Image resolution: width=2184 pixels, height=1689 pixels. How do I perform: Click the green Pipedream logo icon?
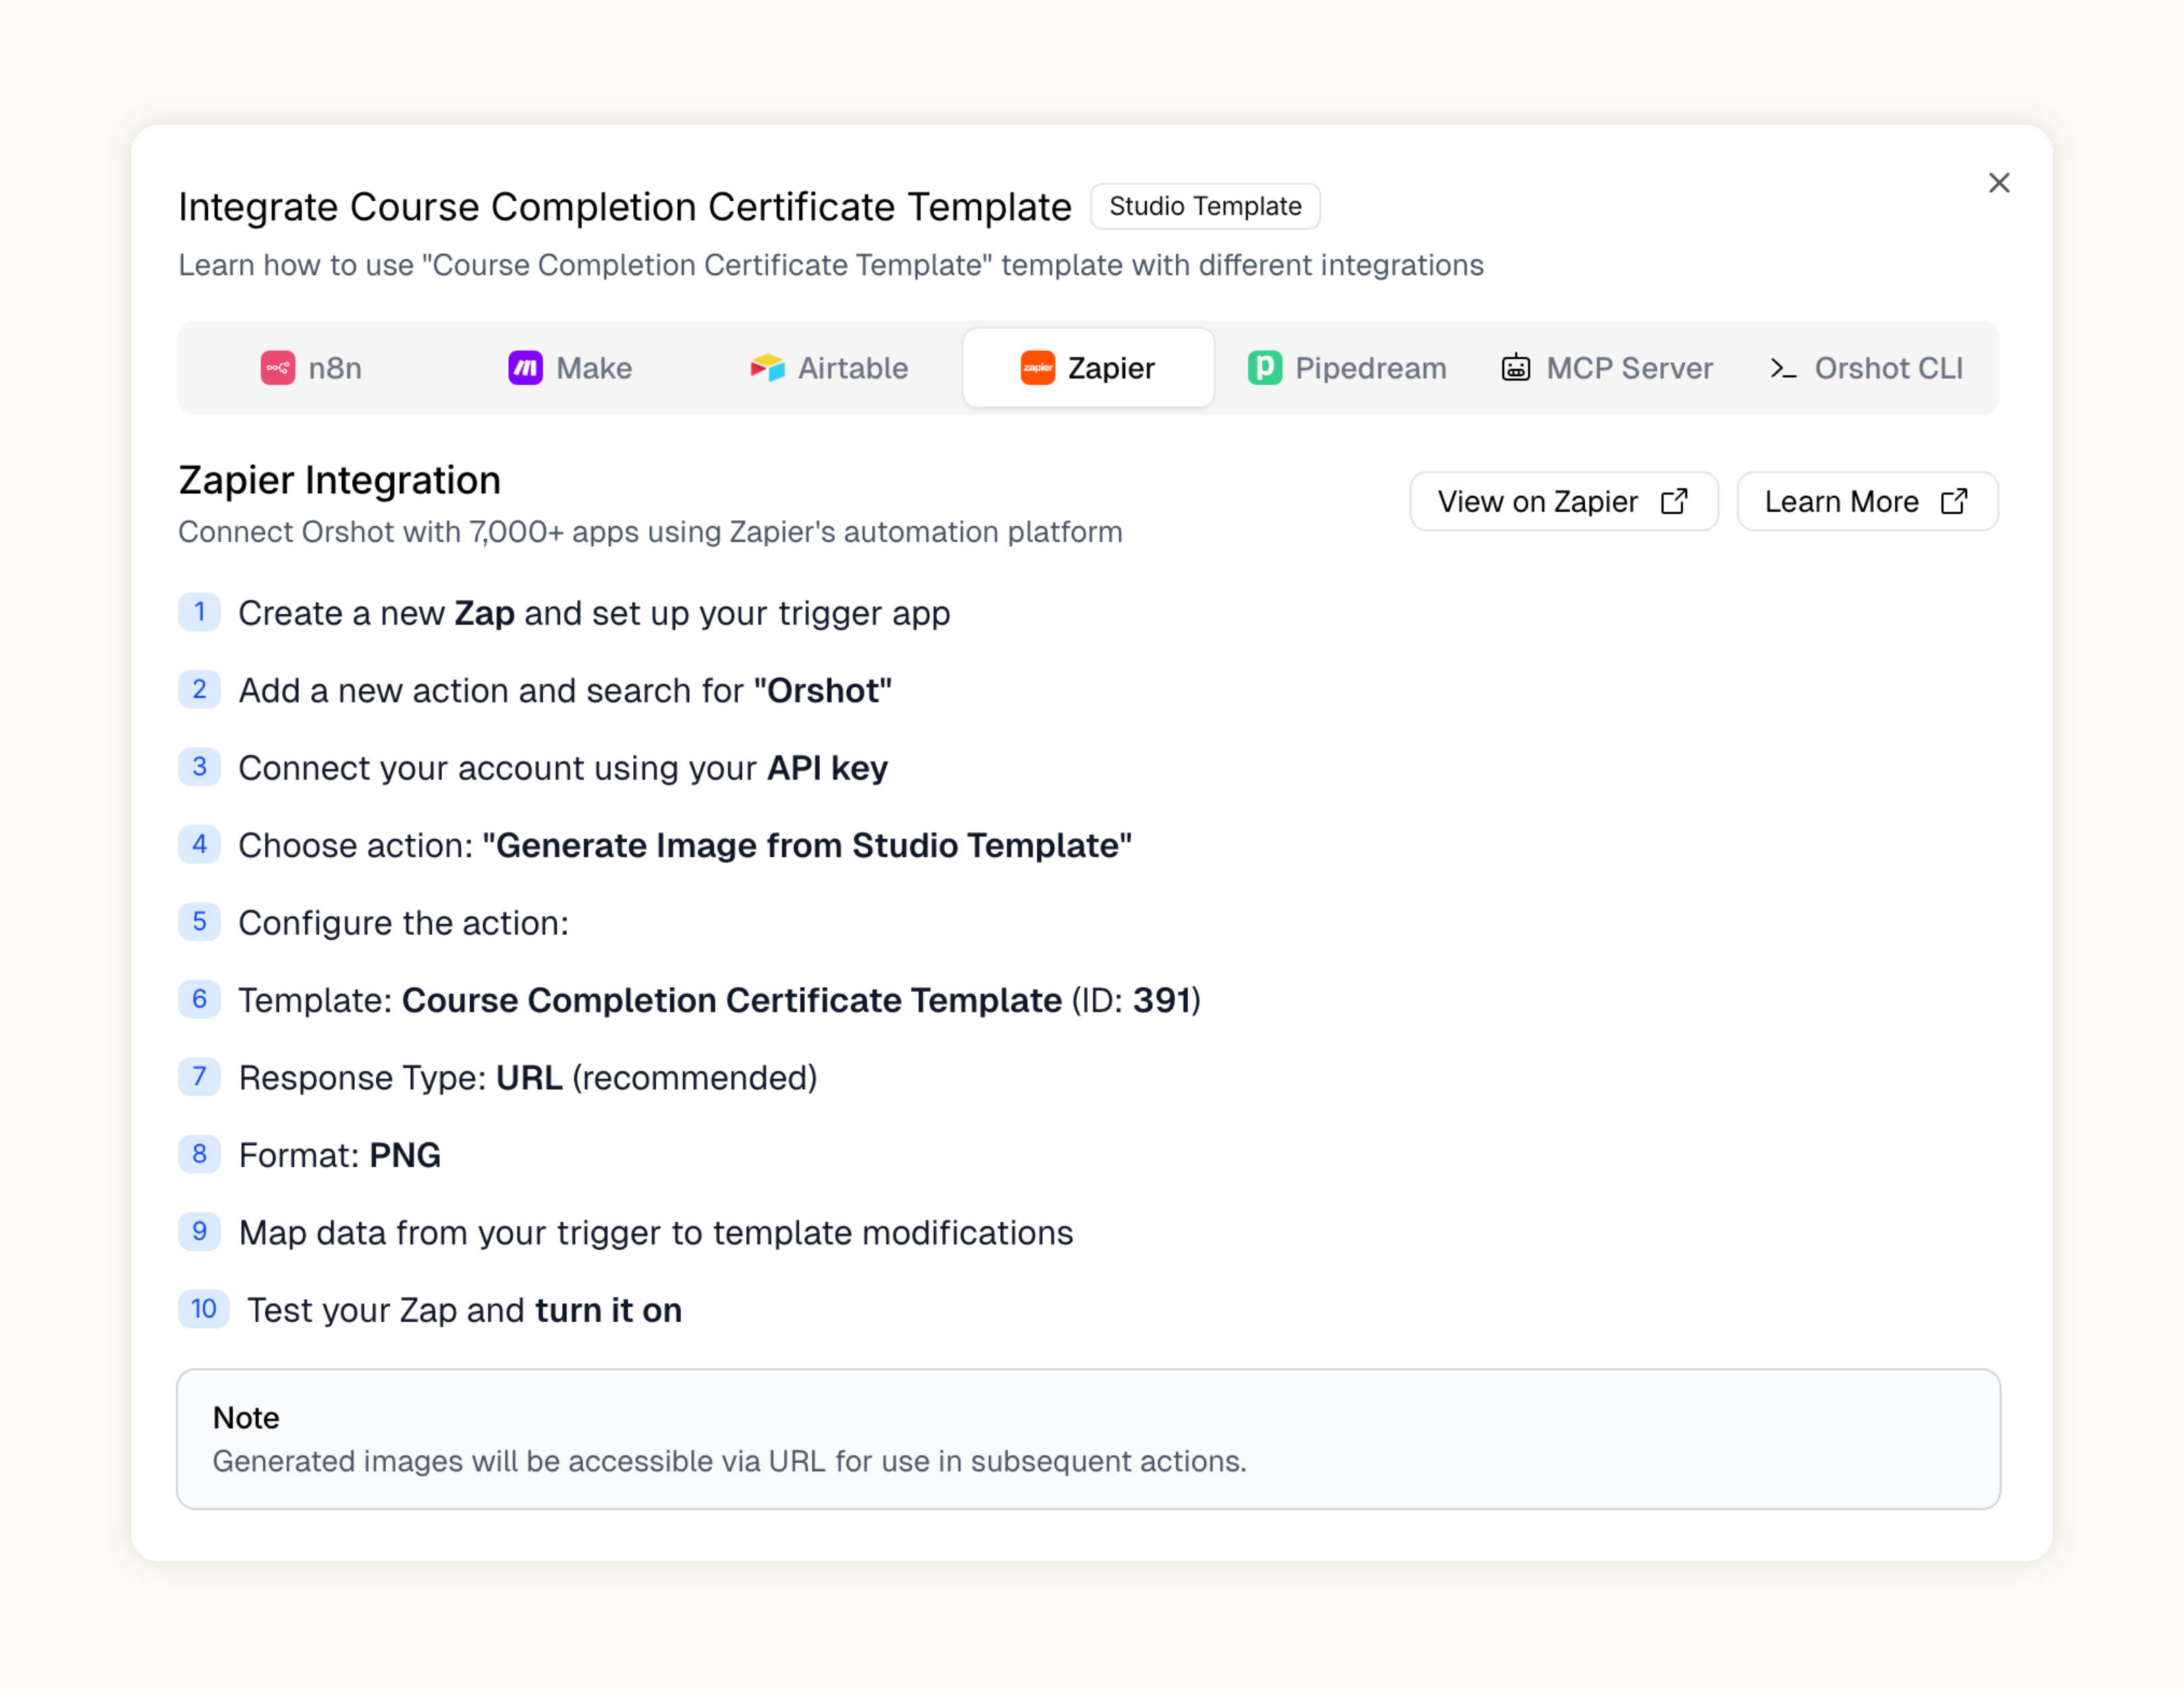pos(1265,368)
